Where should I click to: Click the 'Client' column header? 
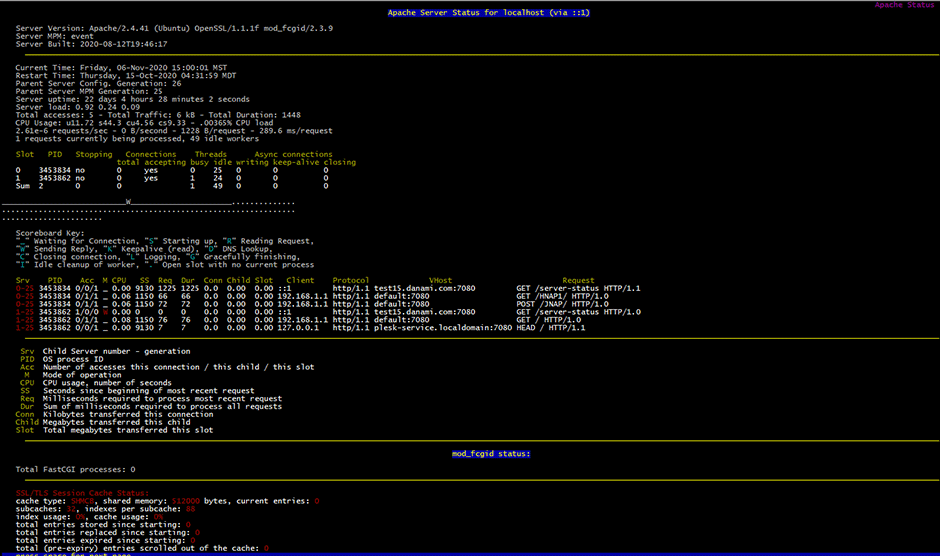click(x=300, y=280)
